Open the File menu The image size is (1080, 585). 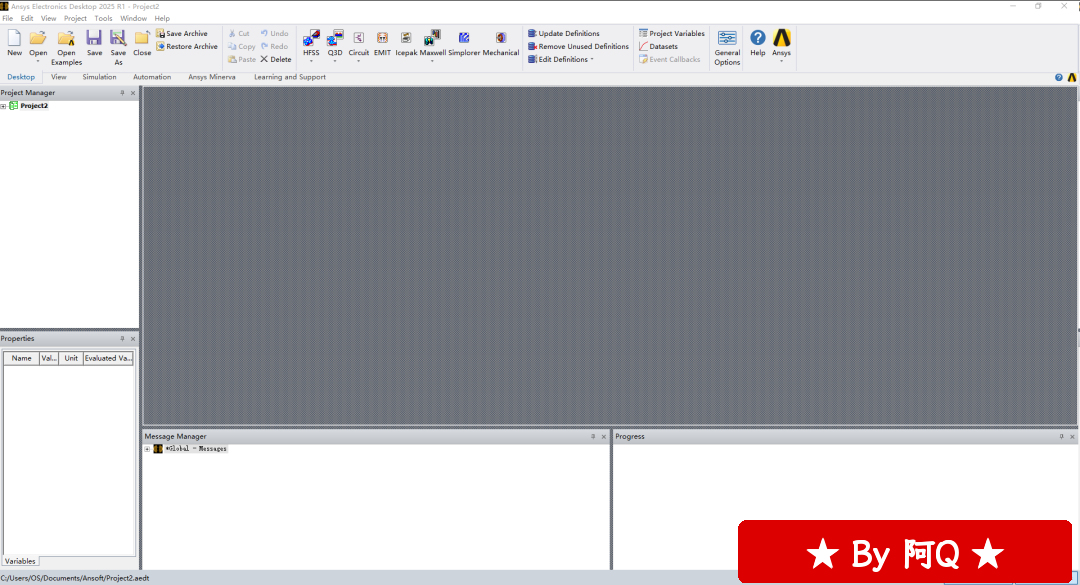(x=8, y=19)
